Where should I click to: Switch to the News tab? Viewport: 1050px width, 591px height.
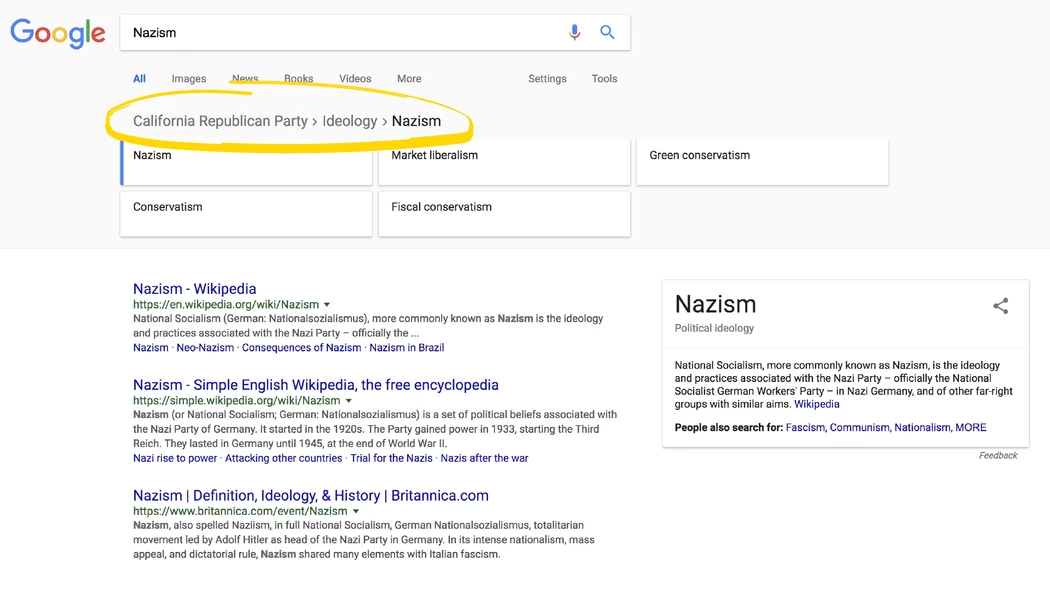click(x=245, y=78)
